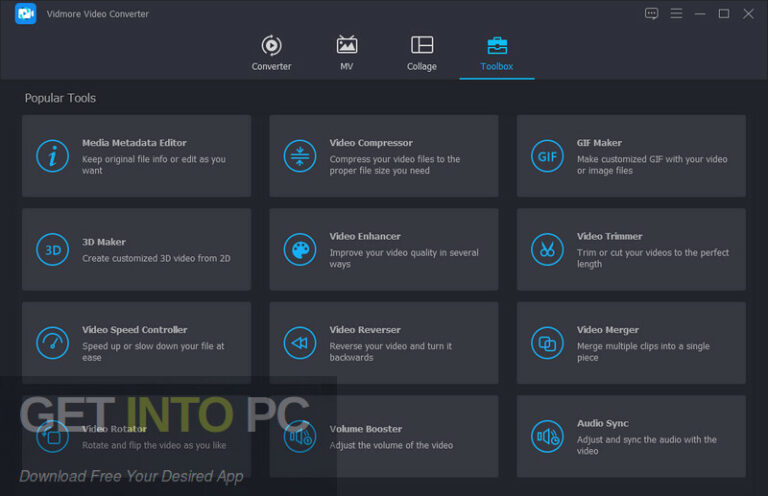Open Video Speed Controller title
Image resolution: width=768 pixels, height=496 pixels.
click(135, 330)
